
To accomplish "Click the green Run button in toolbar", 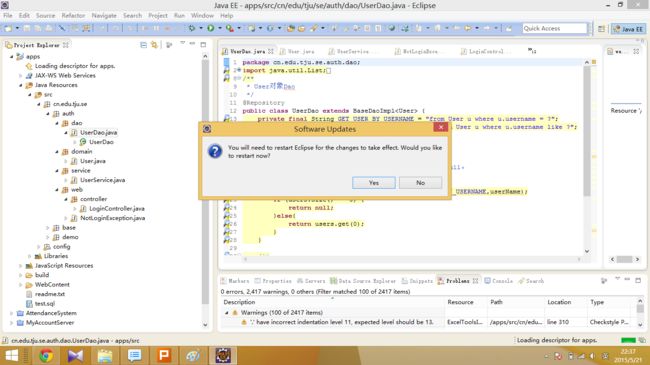I will [x=211, y=28].
